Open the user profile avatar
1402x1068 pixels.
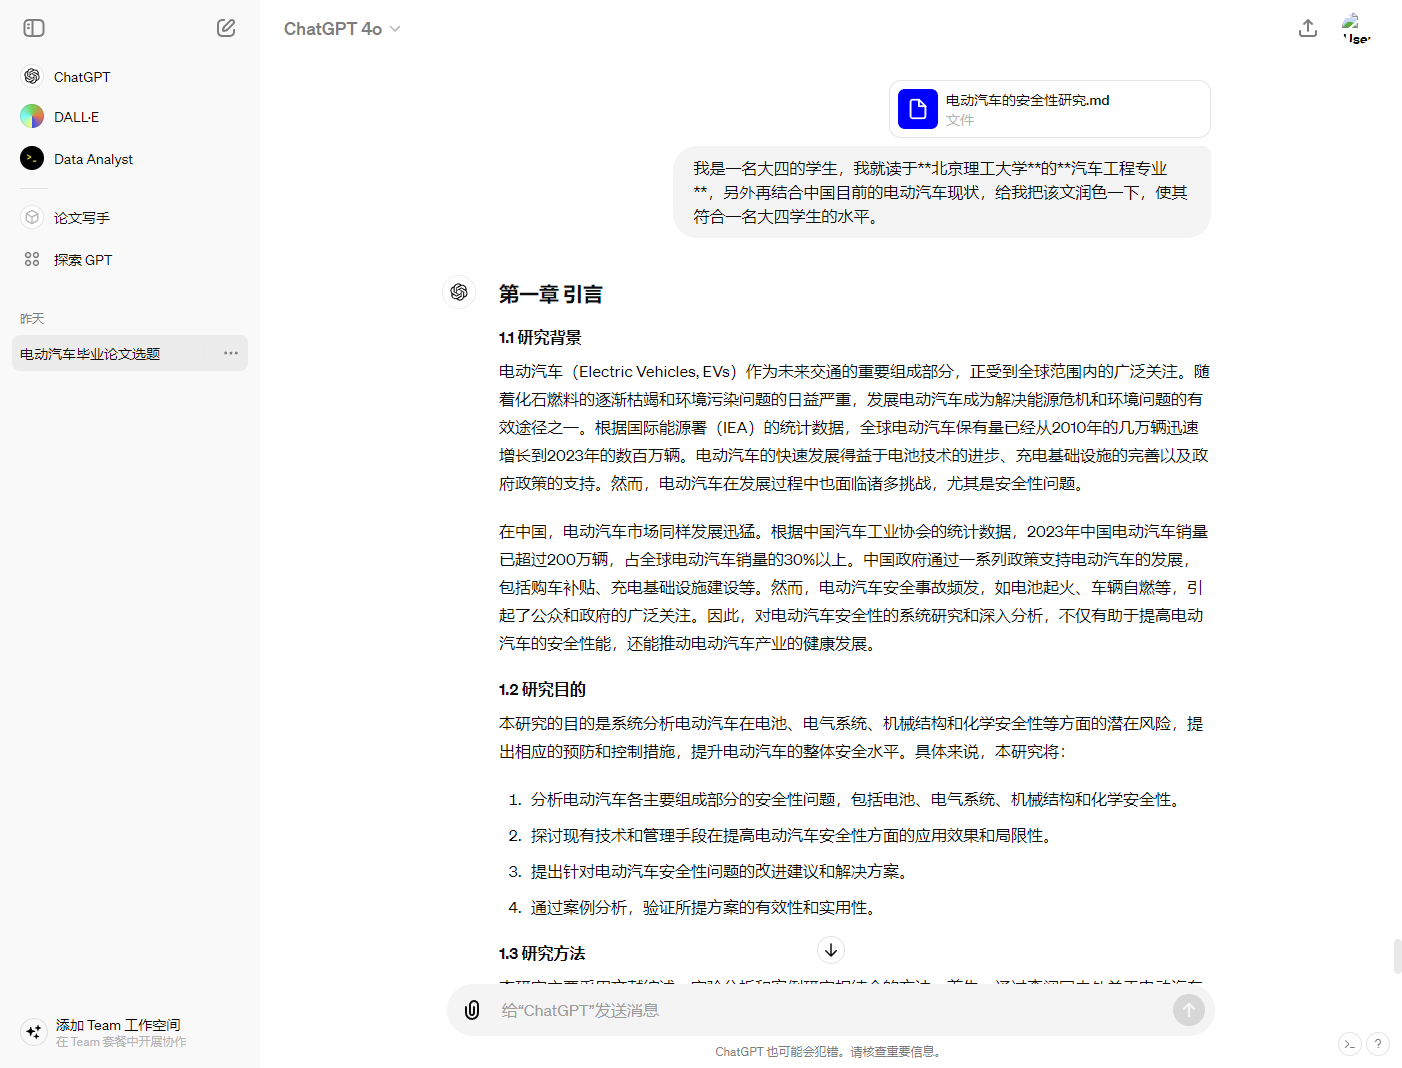[x=1355, y=28]
